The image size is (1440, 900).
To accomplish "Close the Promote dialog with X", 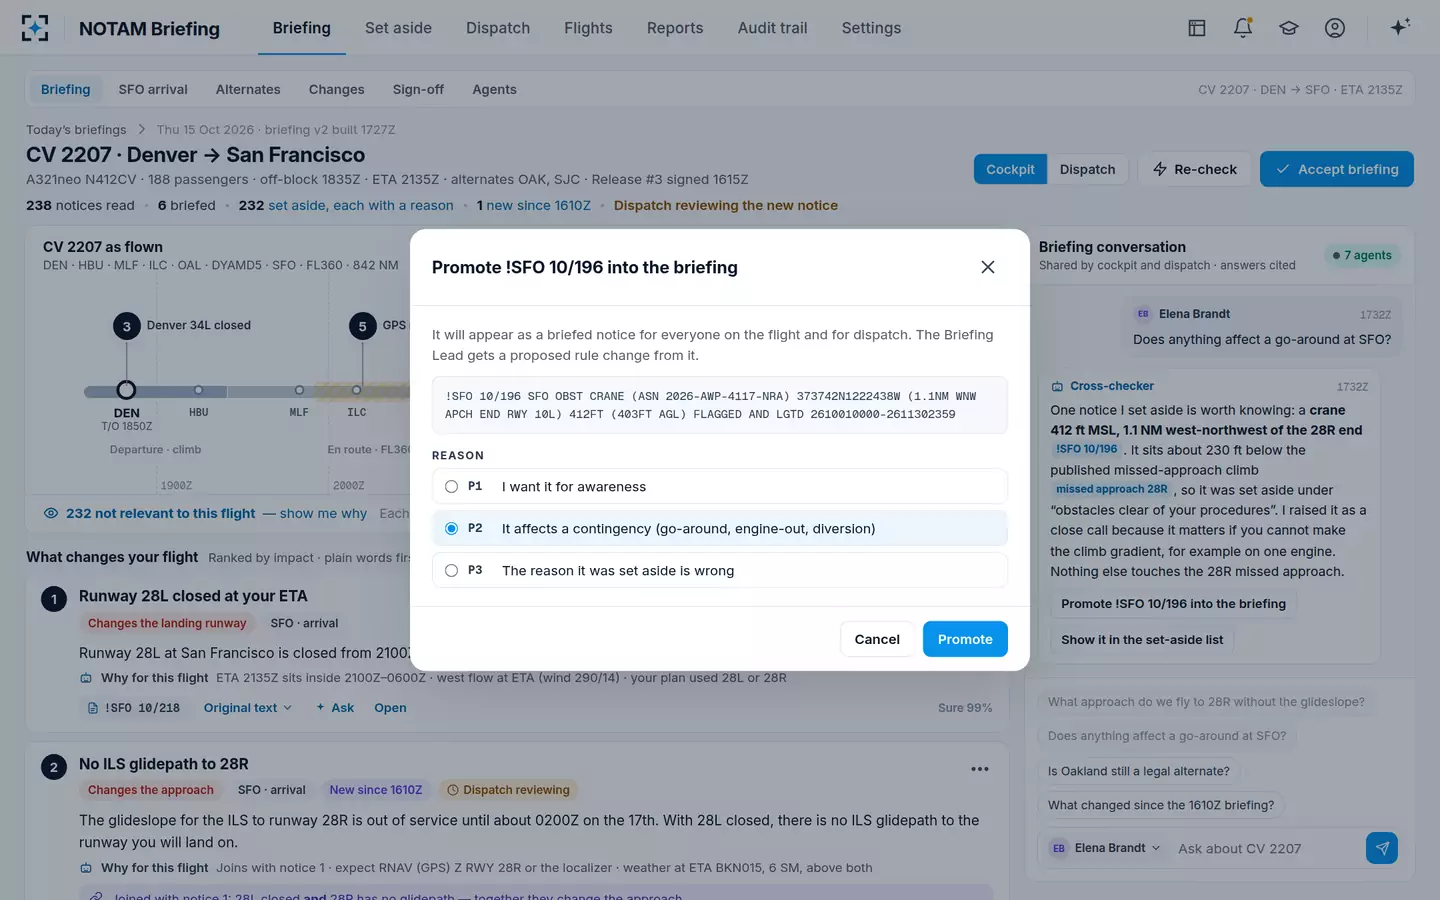I will (988, 267).
